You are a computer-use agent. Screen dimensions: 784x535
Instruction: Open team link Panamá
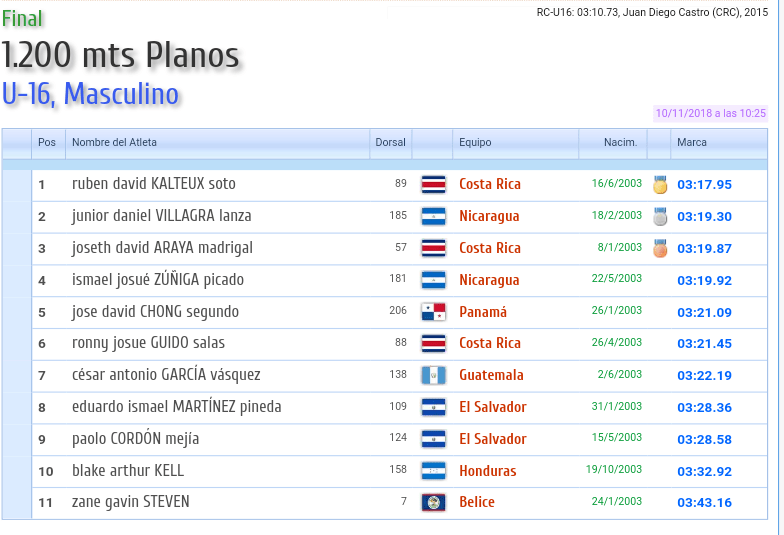[483, 312]
